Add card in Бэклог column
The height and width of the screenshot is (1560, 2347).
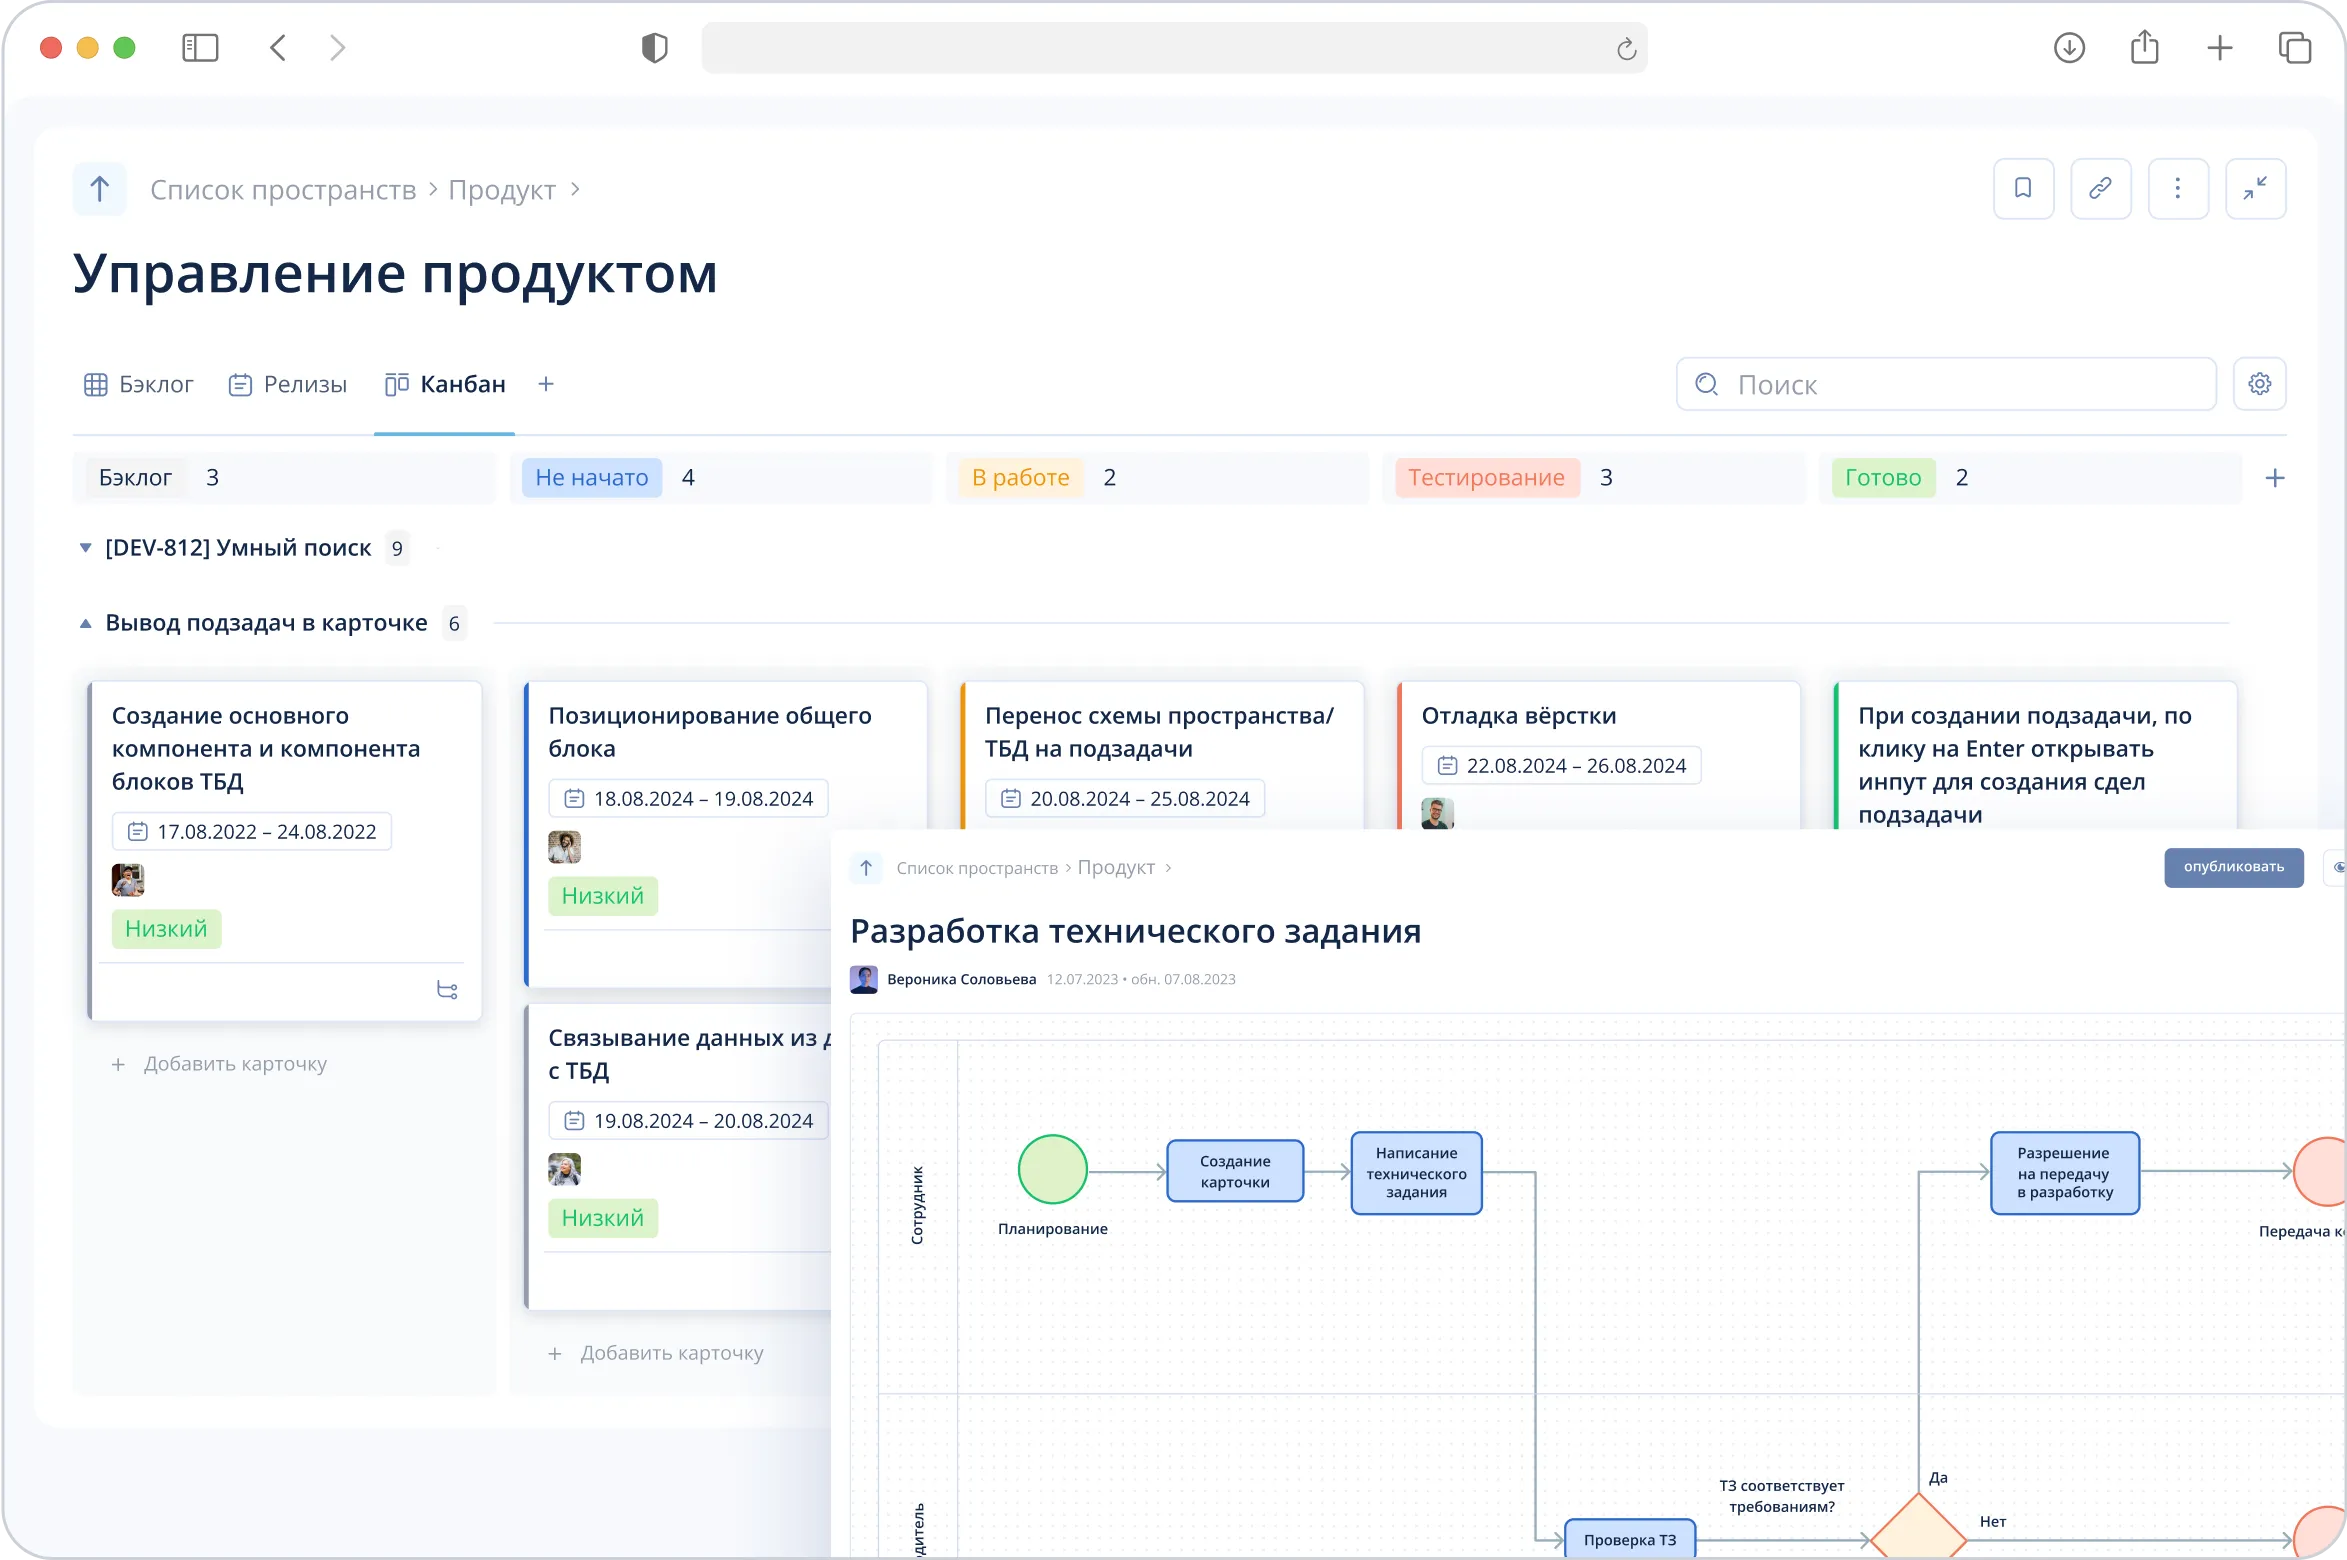coord(220,1064)
